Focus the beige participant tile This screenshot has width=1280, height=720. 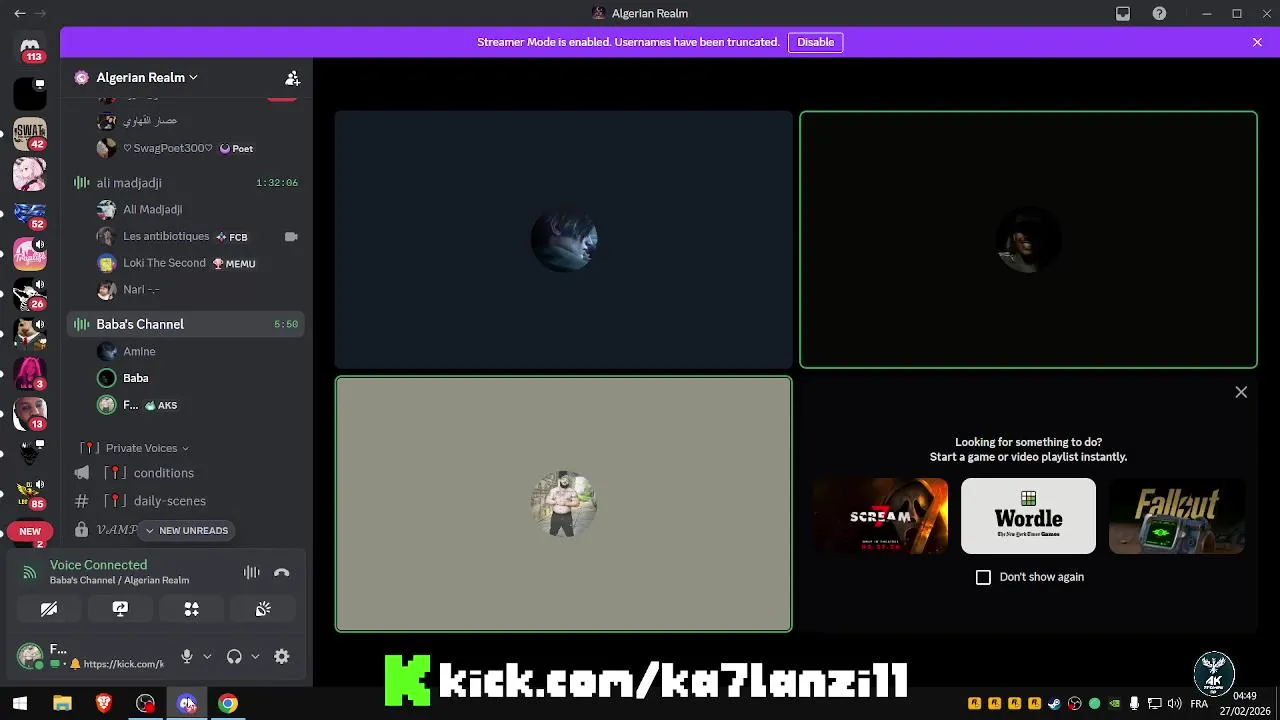(563, 504)
